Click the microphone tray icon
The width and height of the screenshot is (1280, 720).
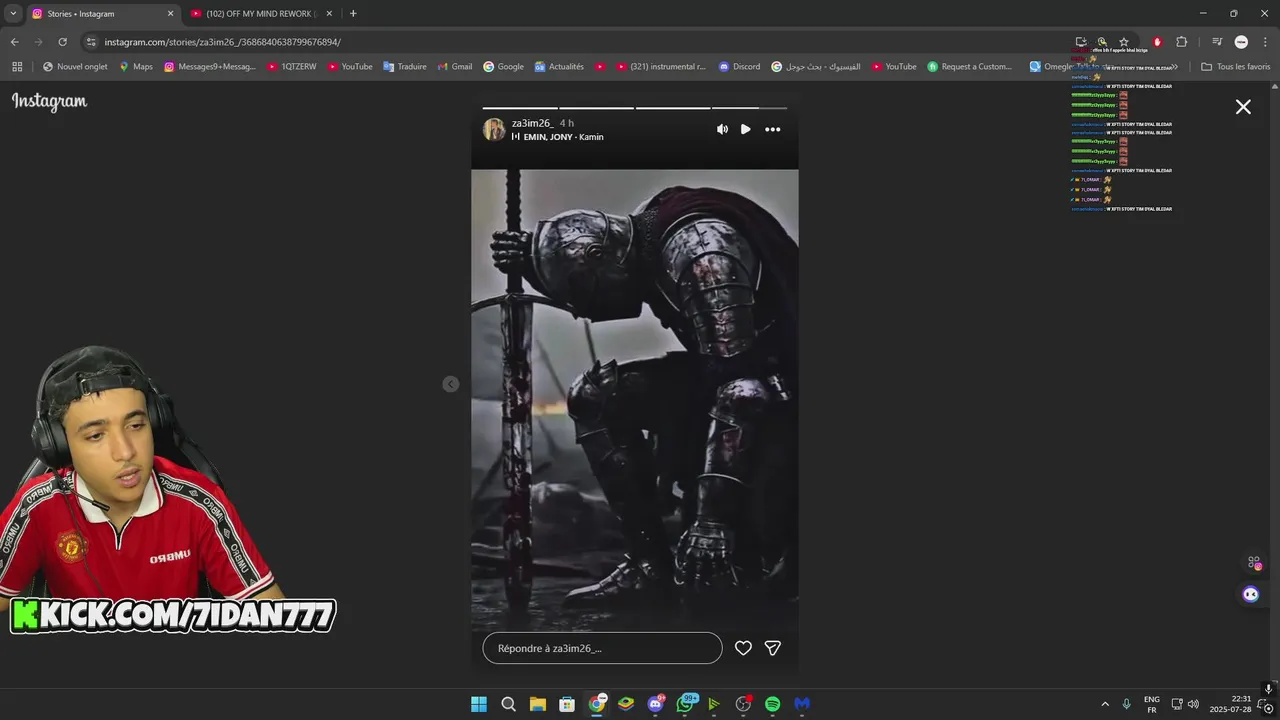(x=1126, y=704)
